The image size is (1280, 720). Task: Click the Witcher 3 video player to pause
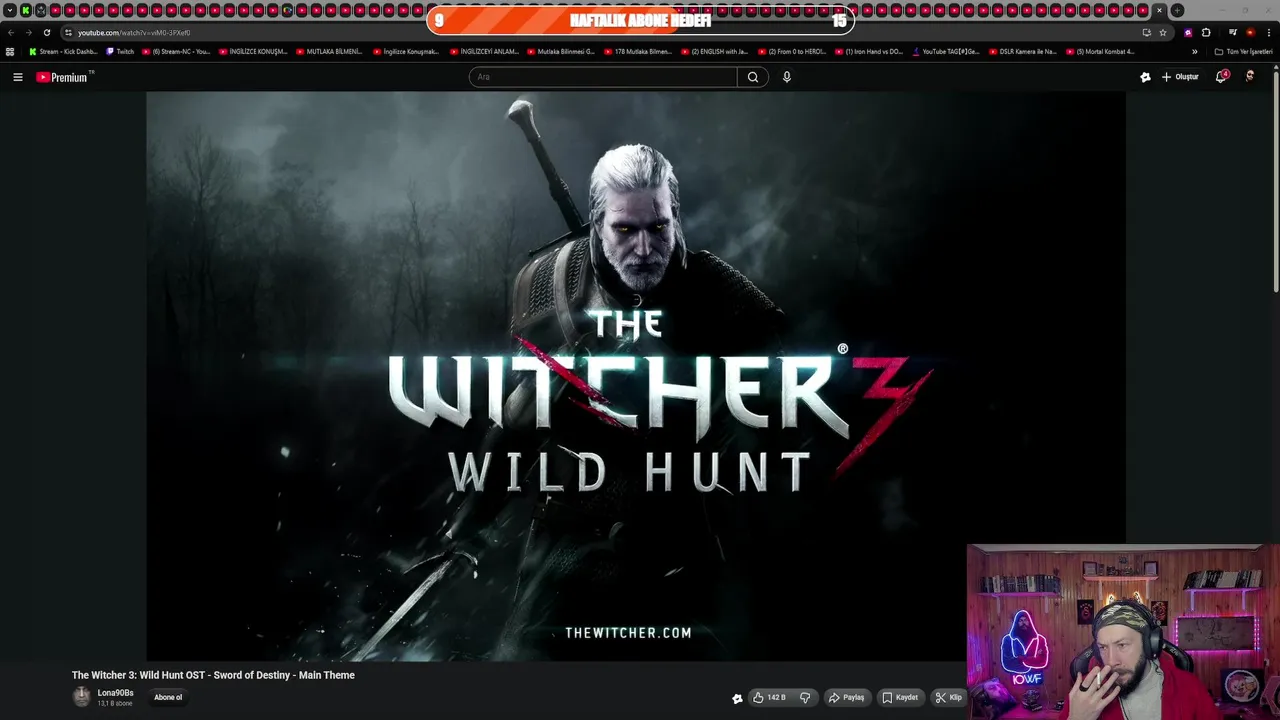(636, 376)
